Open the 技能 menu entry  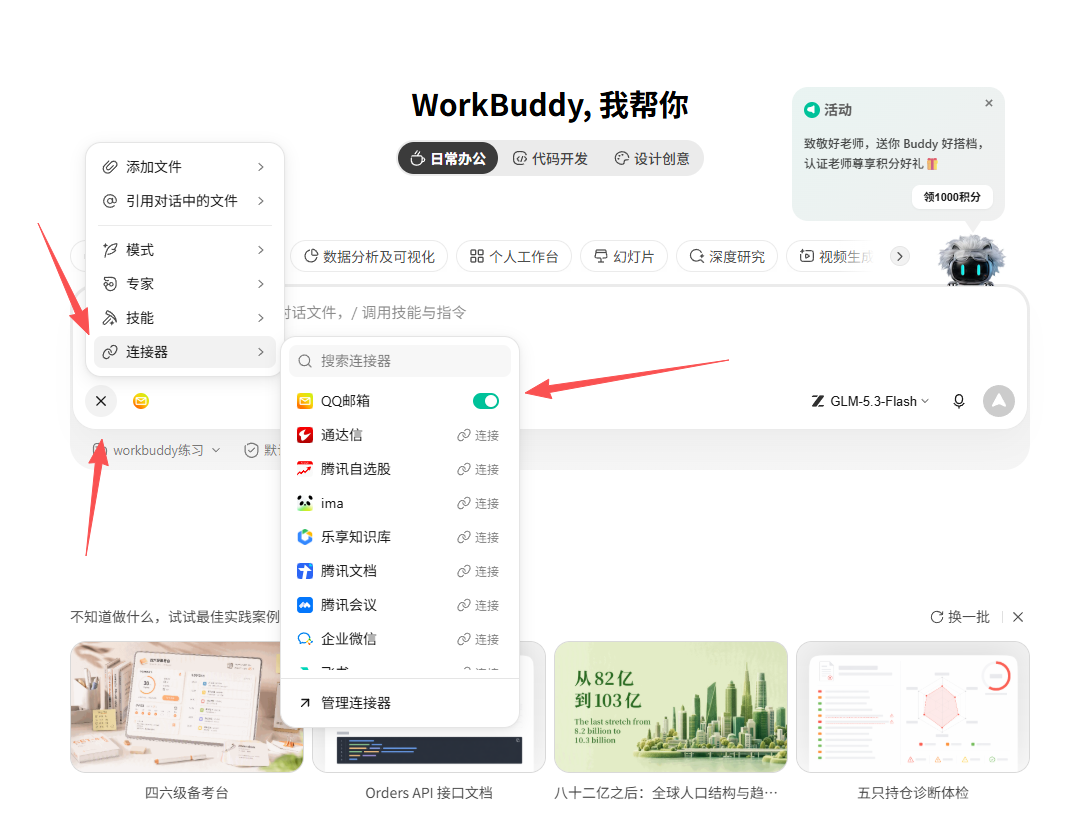(x=184, y=317)
